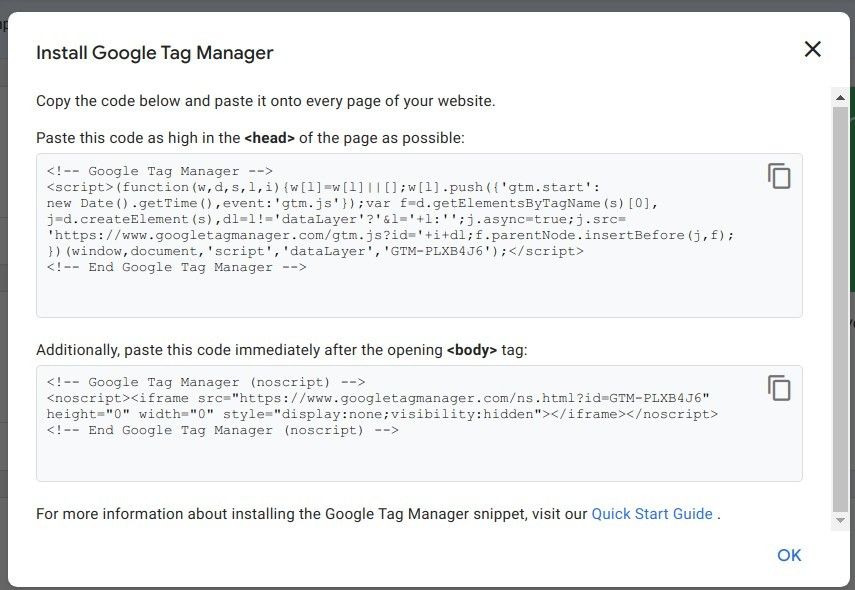The image size is (855, 590).
Task: Open the Quick Start Guide link
Action: click(x=652, y=514)
